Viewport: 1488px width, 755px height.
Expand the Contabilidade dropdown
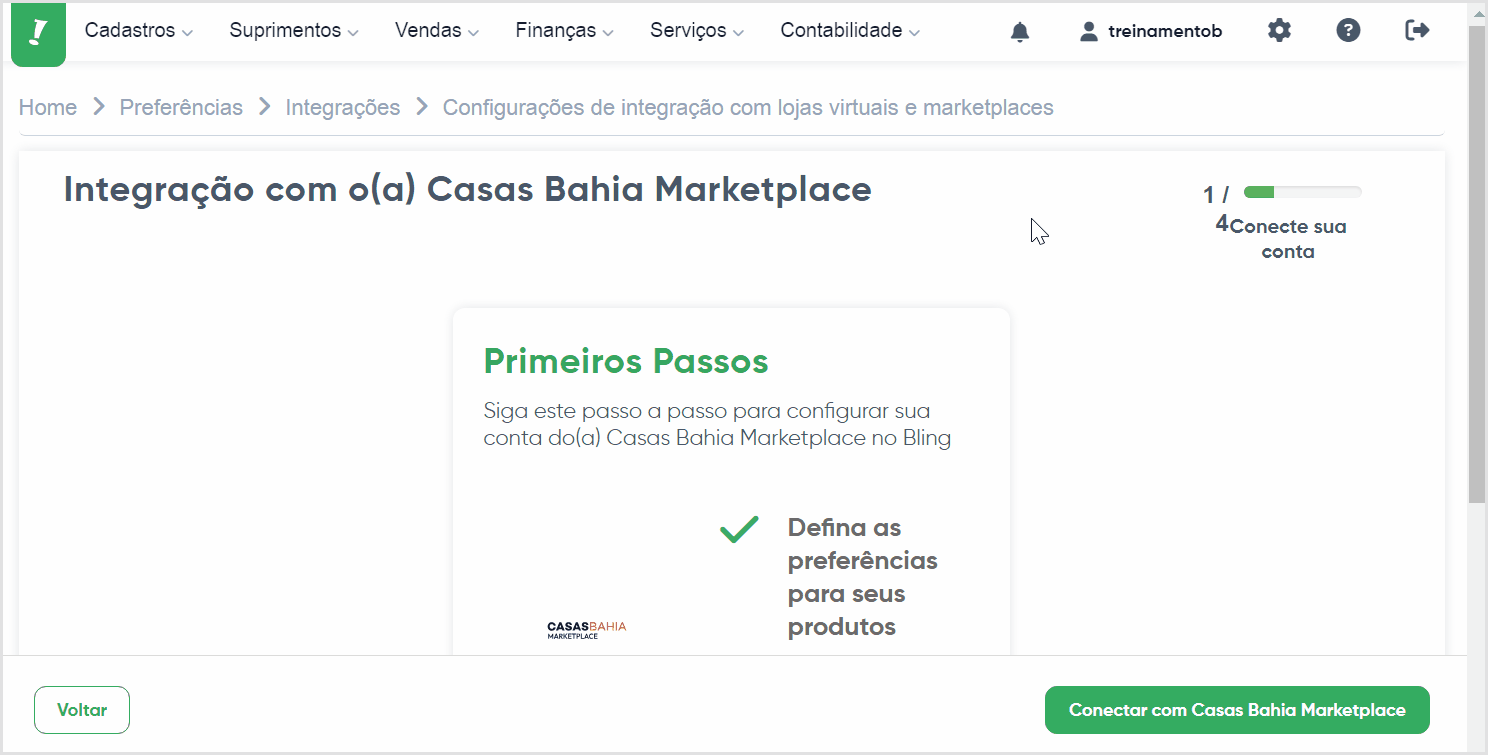point(849,31)
